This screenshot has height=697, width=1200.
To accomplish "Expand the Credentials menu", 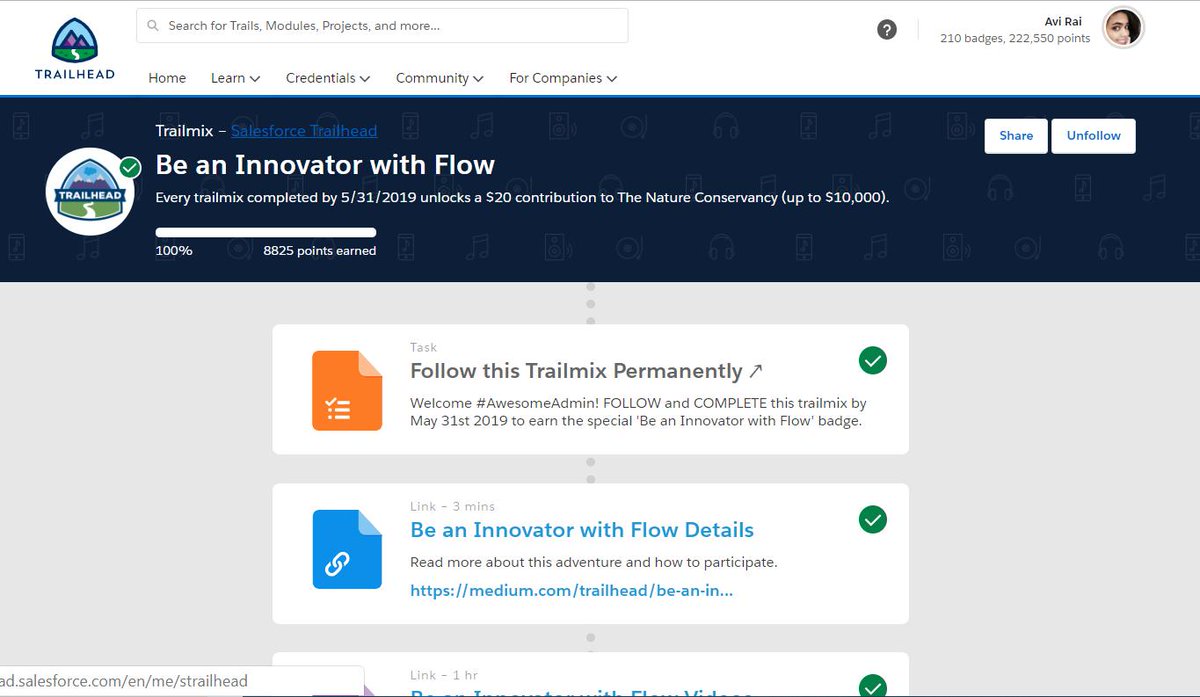I will pyautogui.click(x=328, y=78).
